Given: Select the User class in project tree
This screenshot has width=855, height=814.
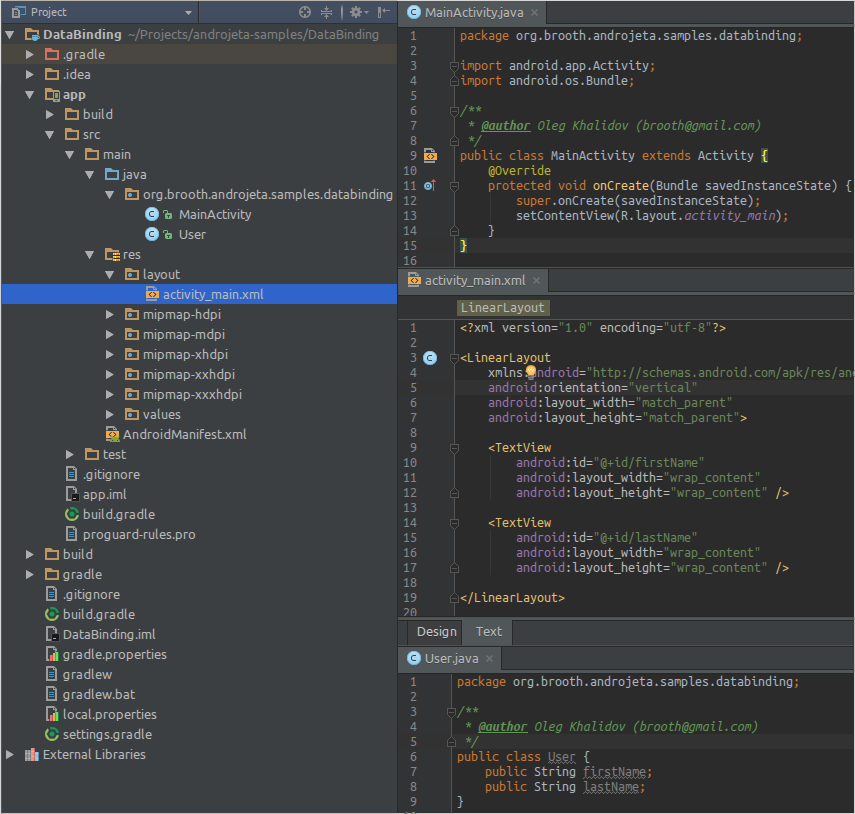Looking at the screenshot, I should click(191, 234).
